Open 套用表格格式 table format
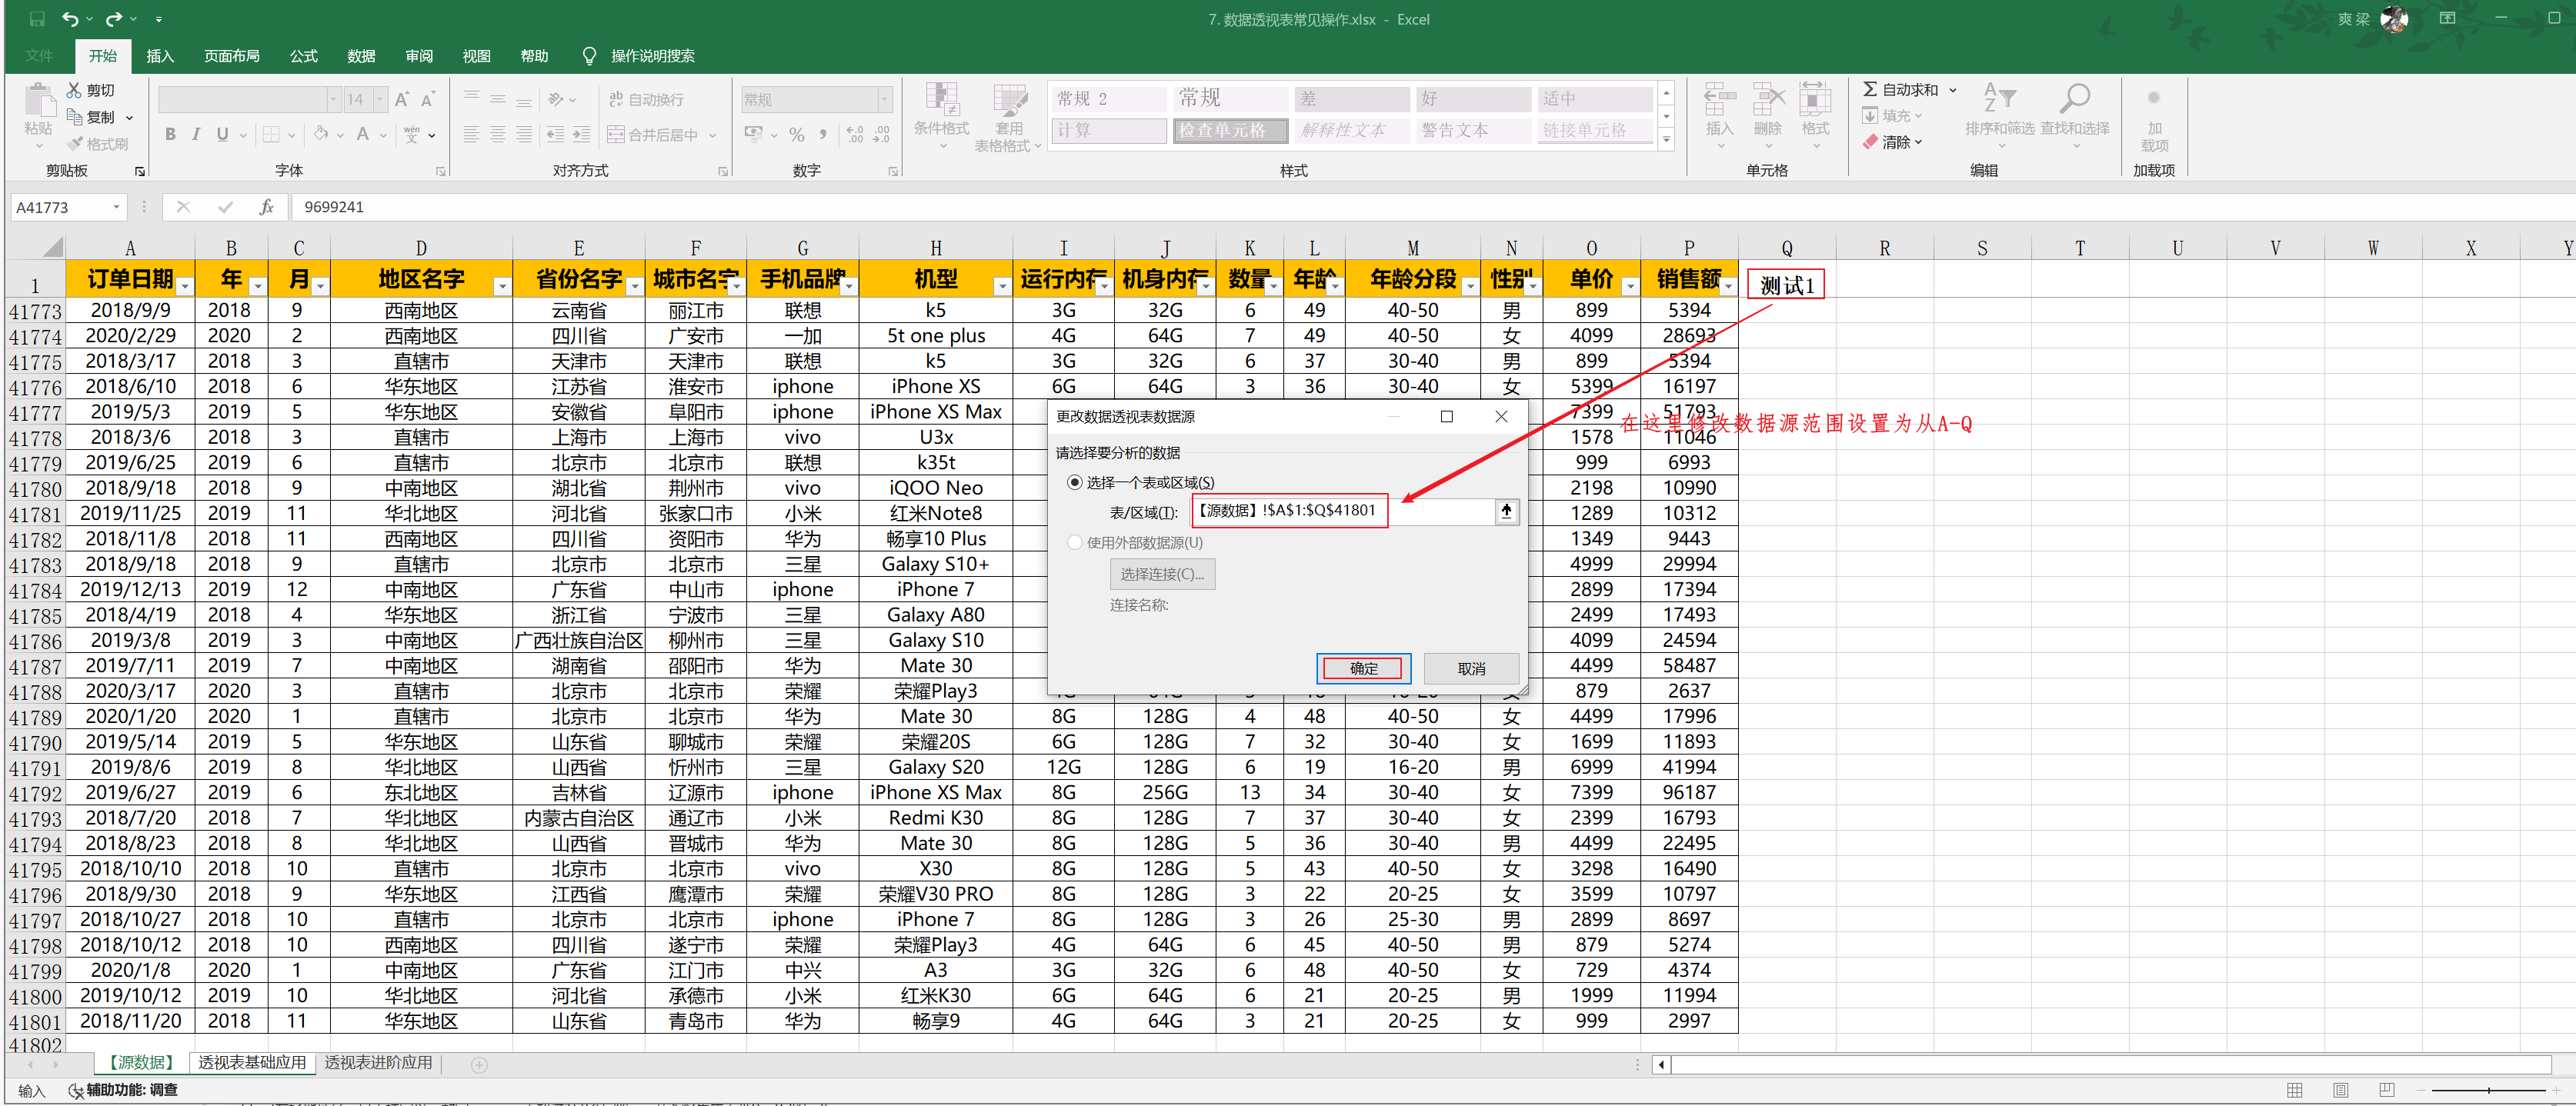The width and height of the screenshot is (2576, 1106). (1008, 116)
